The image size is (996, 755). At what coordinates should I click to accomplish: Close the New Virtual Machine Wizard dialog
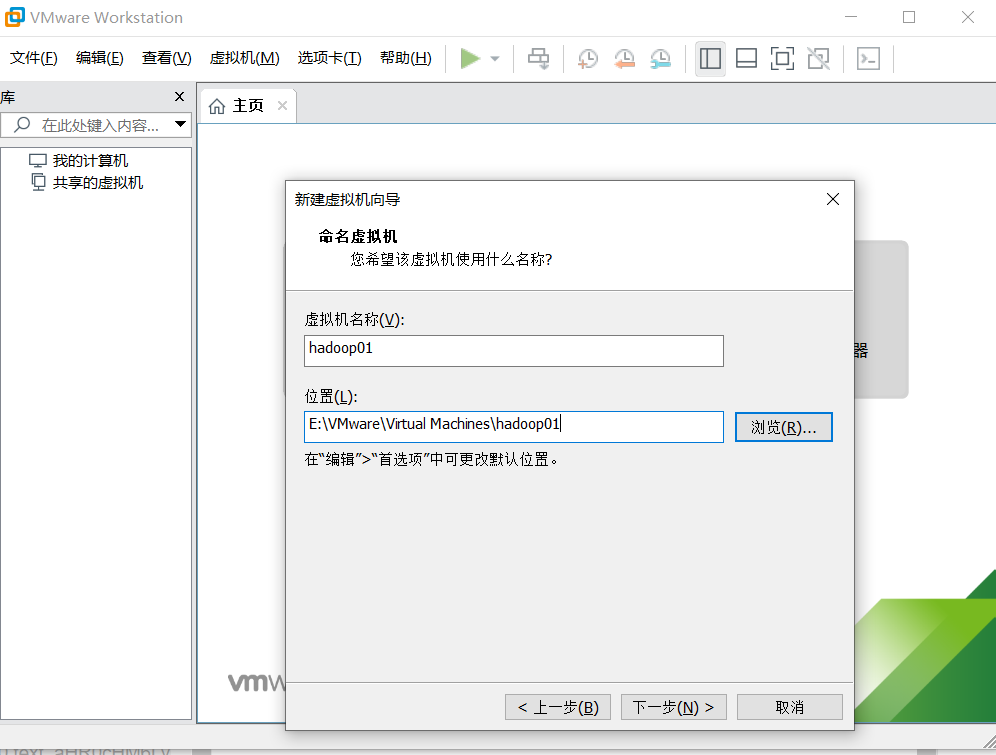(833, 199)
